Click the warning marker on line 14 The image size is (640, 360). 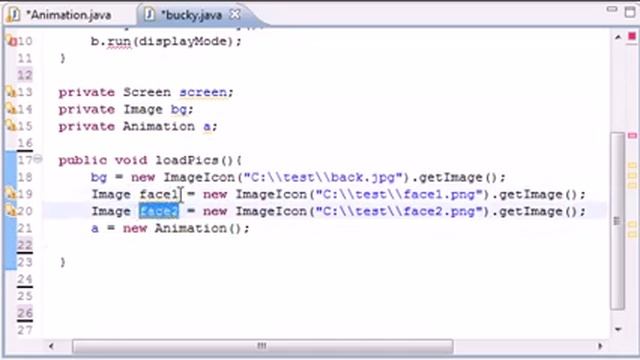coord(11,109)
